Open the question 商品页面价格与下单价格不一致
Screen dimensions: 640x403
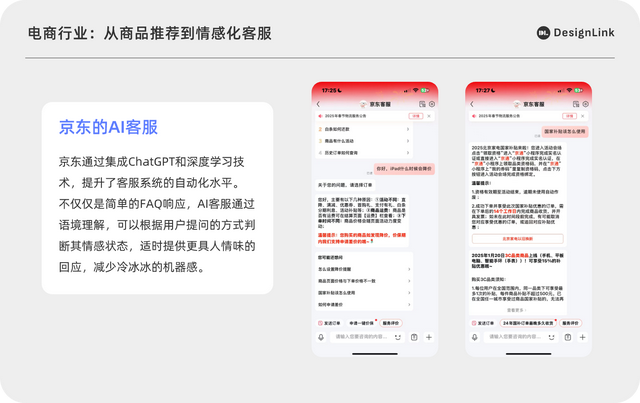[x=364, y=281]
